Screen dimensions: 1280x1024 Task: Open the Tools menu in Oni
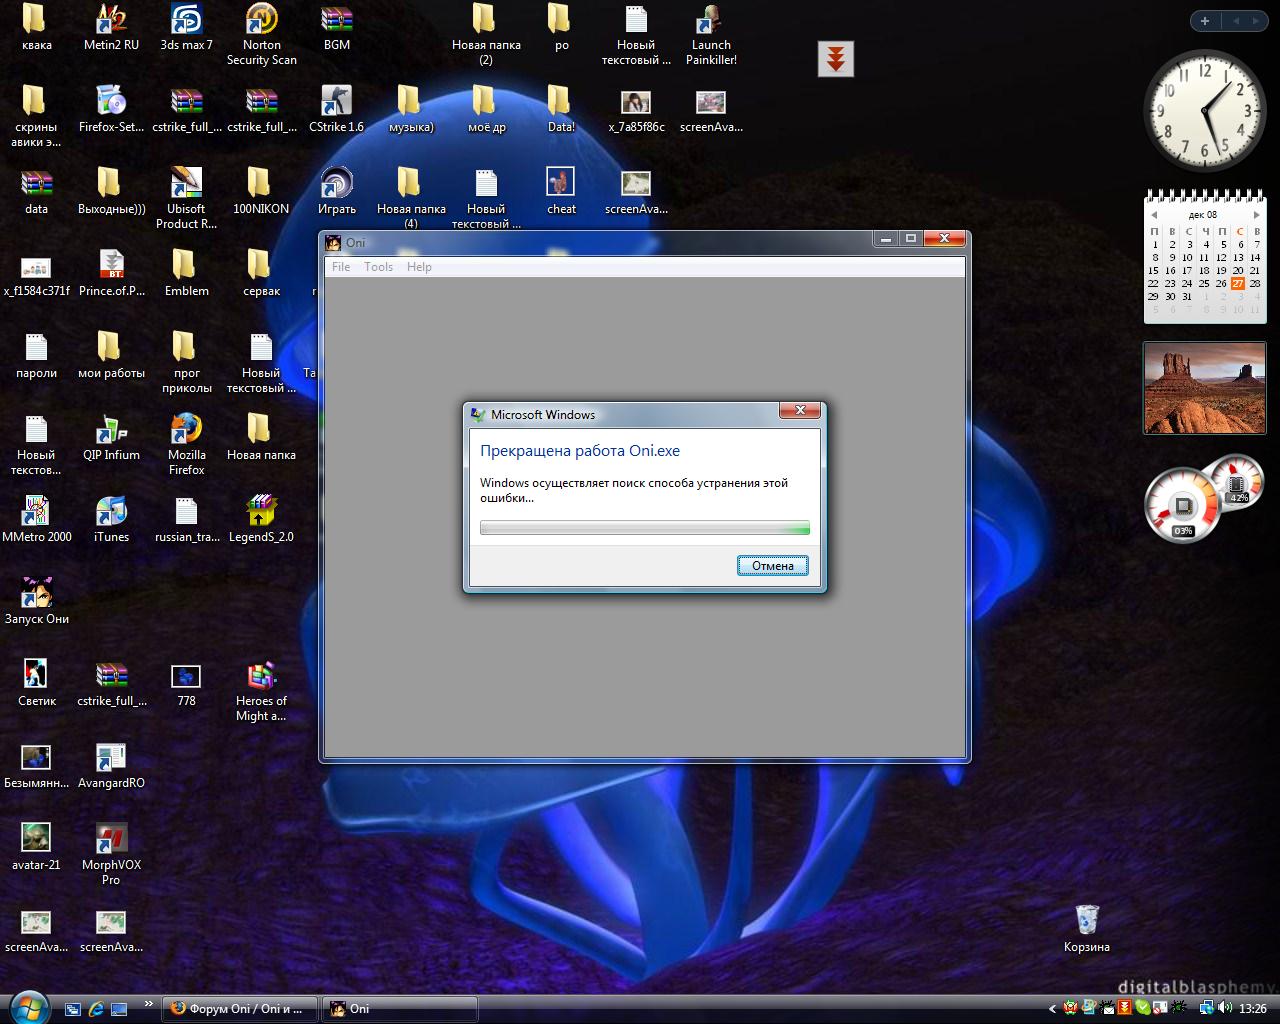point(378,267)
